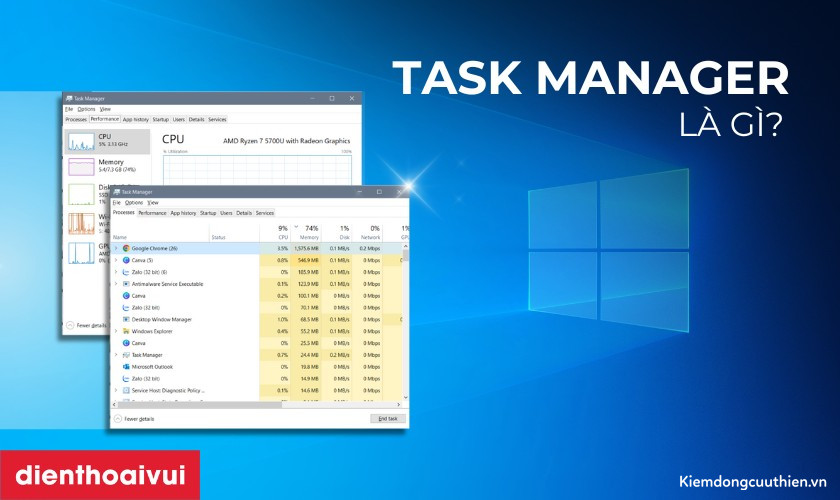
Task: Open Details tab in front window
Action: tap(244, 213)
